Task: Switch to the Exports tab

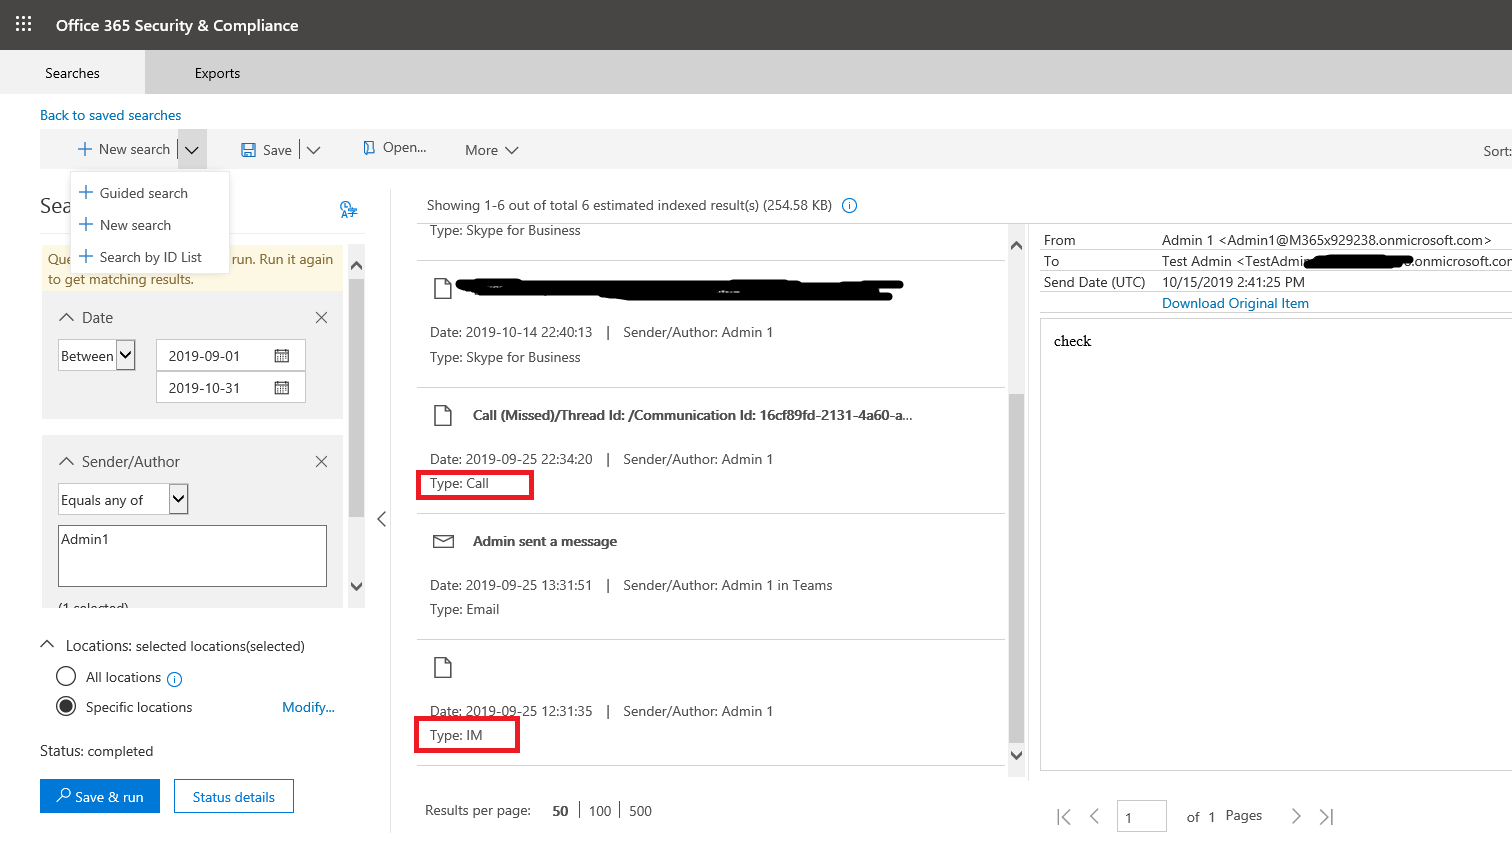Action: point(217,73)
